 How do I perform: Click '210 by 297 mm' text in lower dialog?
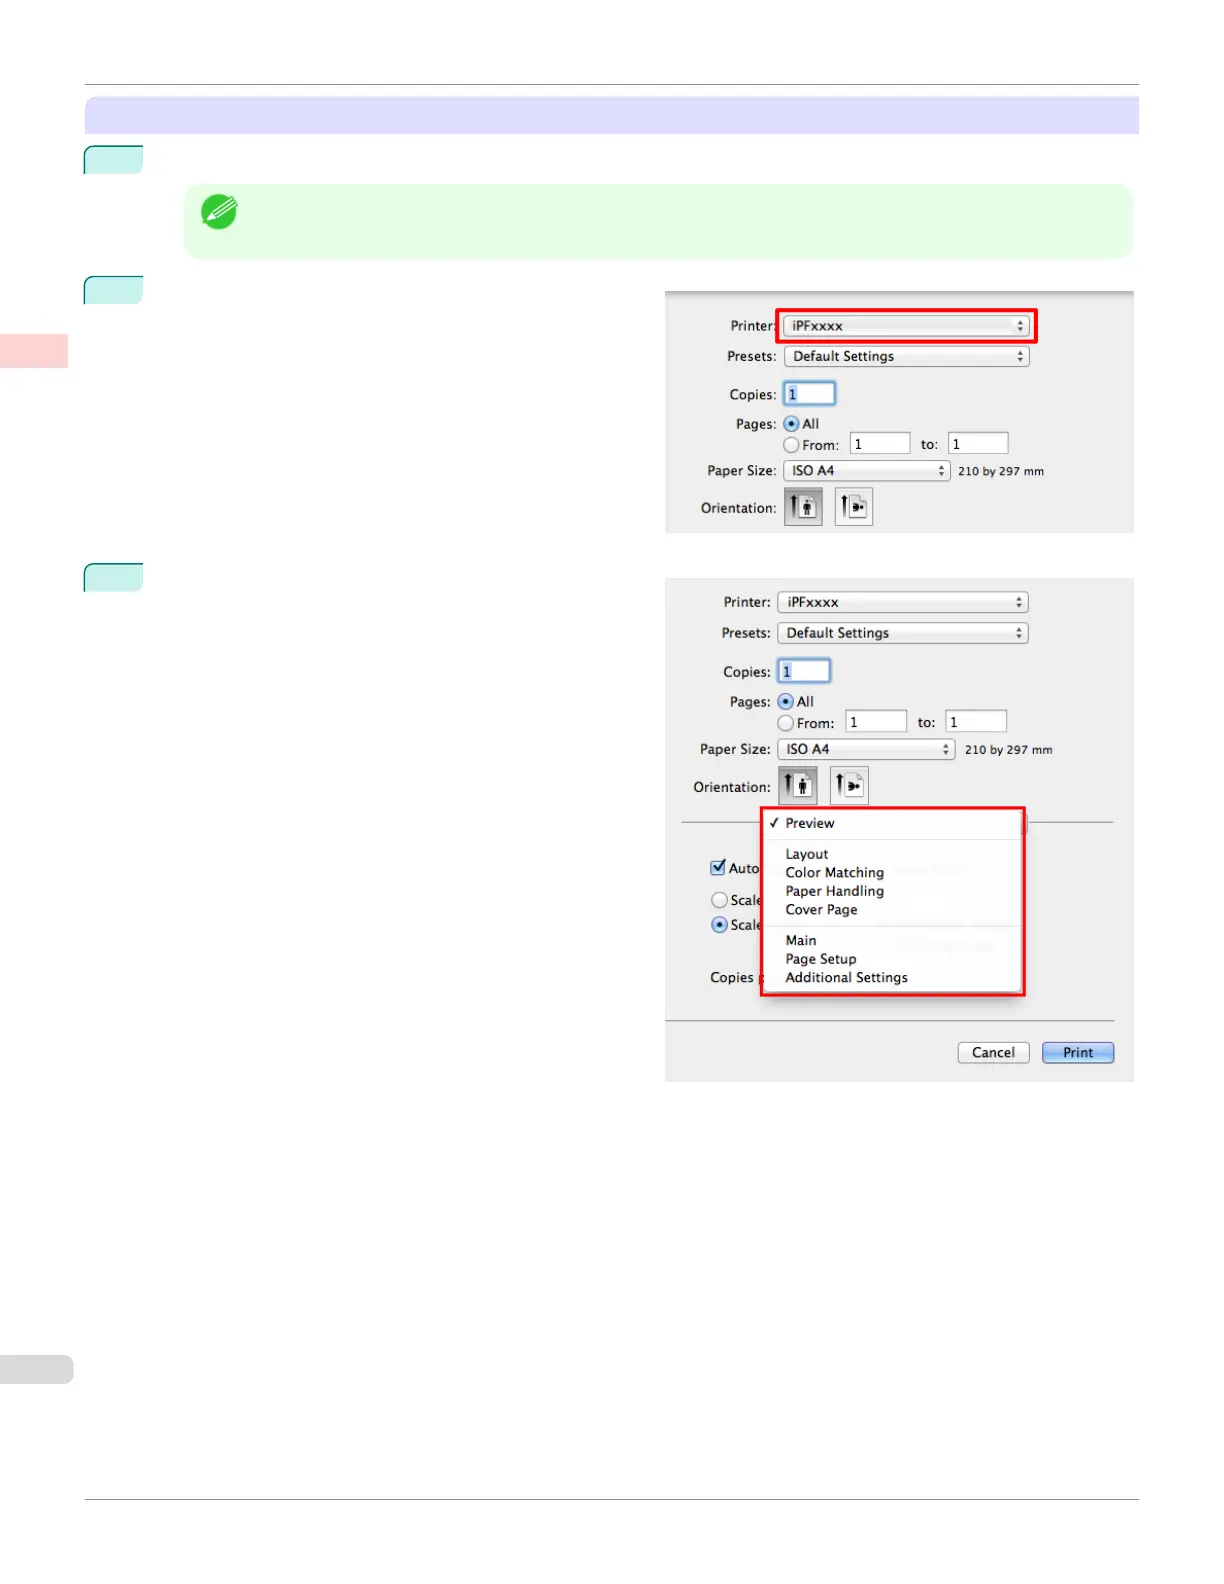click(x=1008, y=750)
